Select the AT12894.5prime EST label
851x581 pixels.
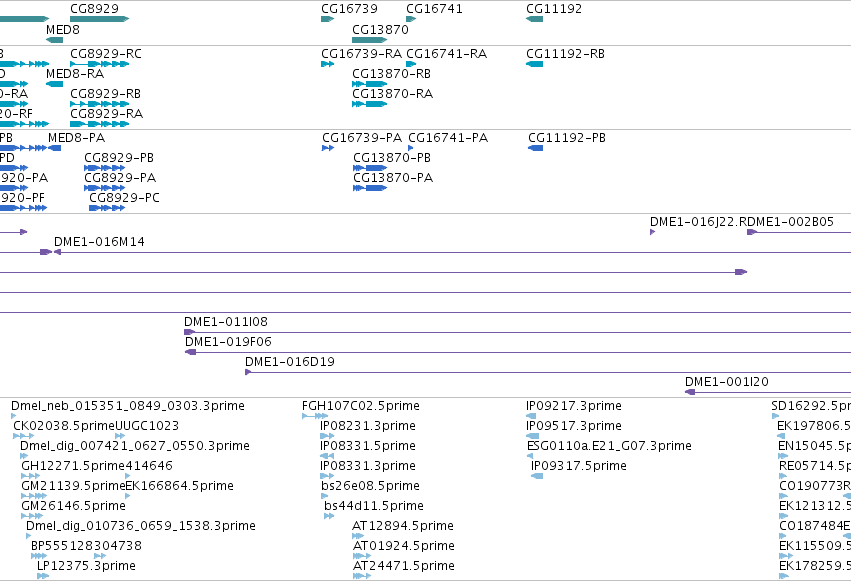click(x=403, y=526)
